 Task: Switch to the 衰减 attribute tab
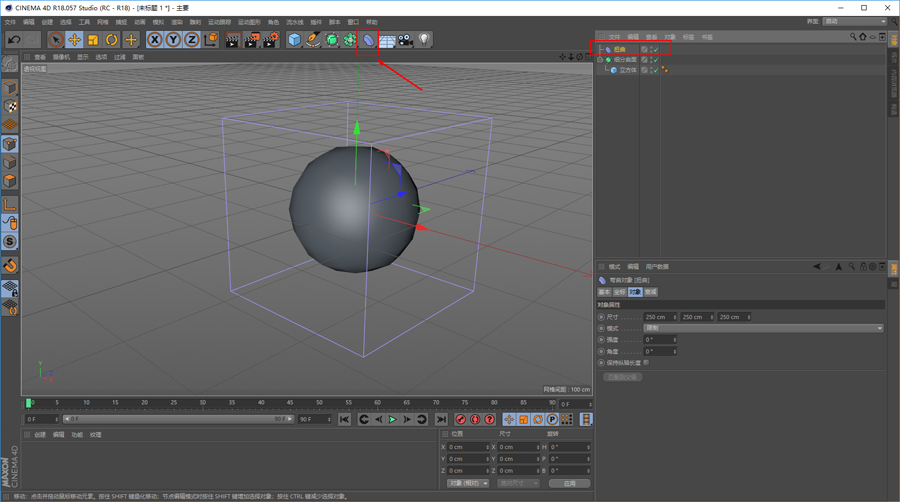click(x=650, y=292)
